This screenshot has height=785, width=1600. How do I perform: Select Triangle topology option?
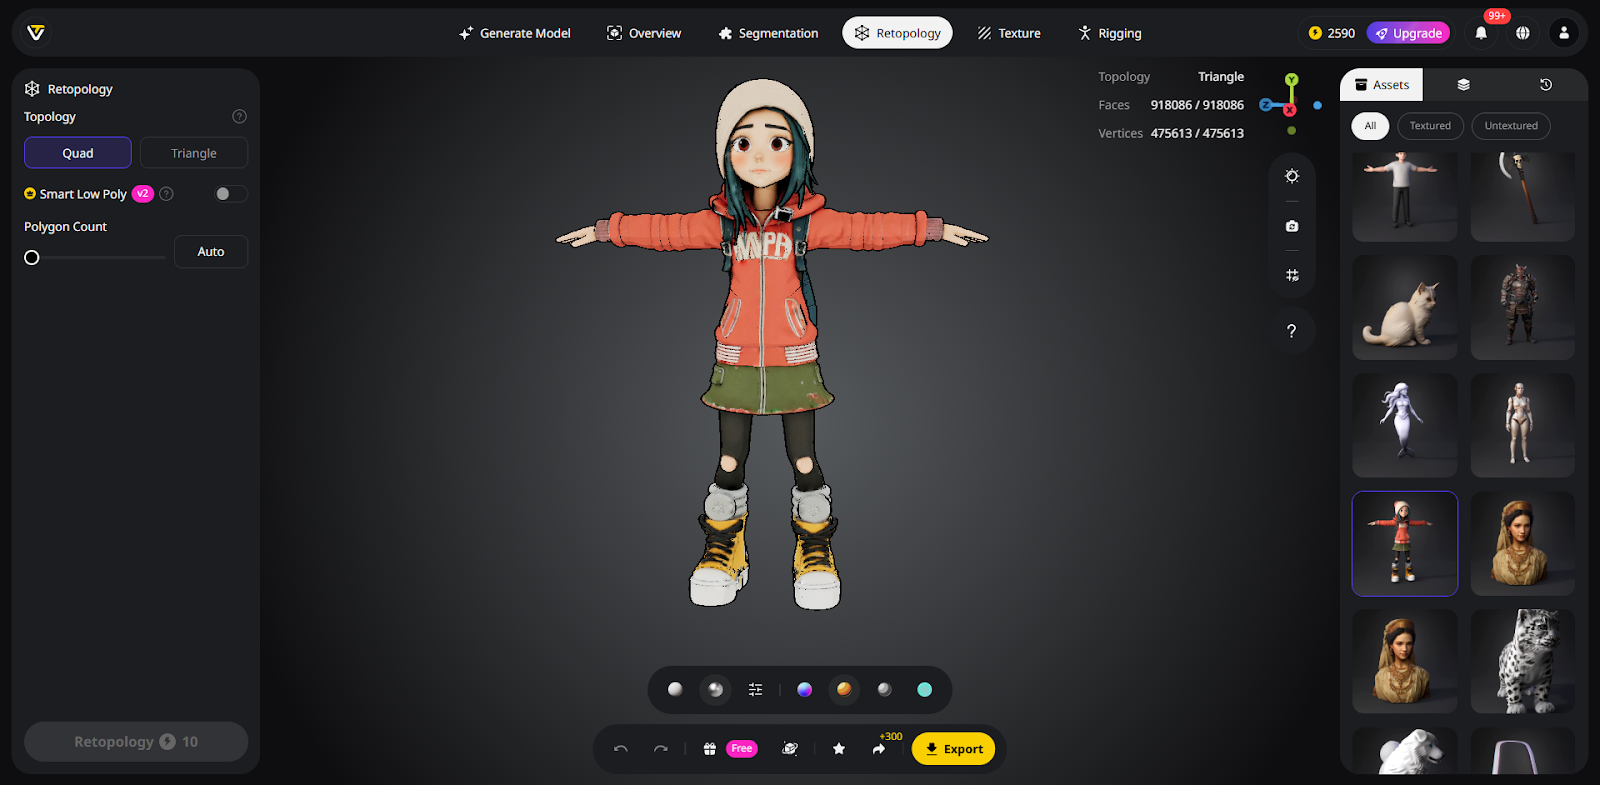(x=194, y=153)
